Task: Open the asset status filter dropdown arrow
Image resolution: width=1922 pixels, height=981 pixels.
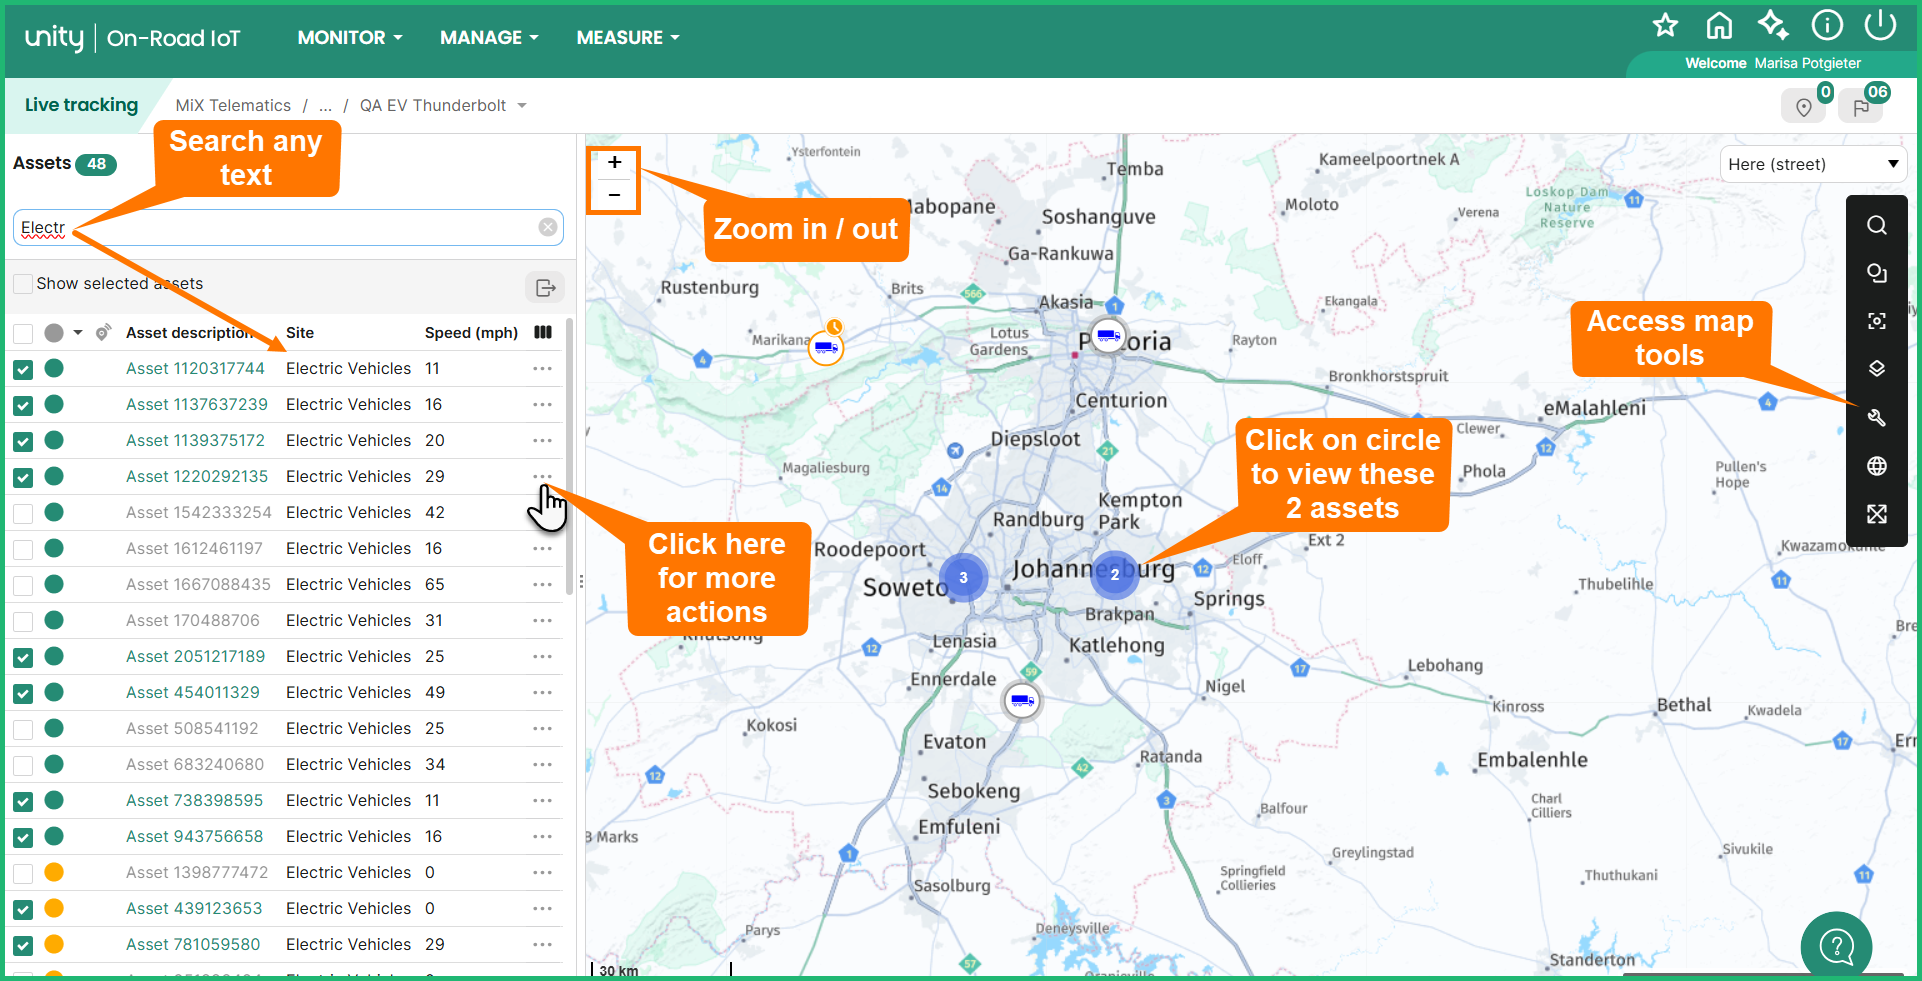Action: pyautogui.click(x=79, y=333)
